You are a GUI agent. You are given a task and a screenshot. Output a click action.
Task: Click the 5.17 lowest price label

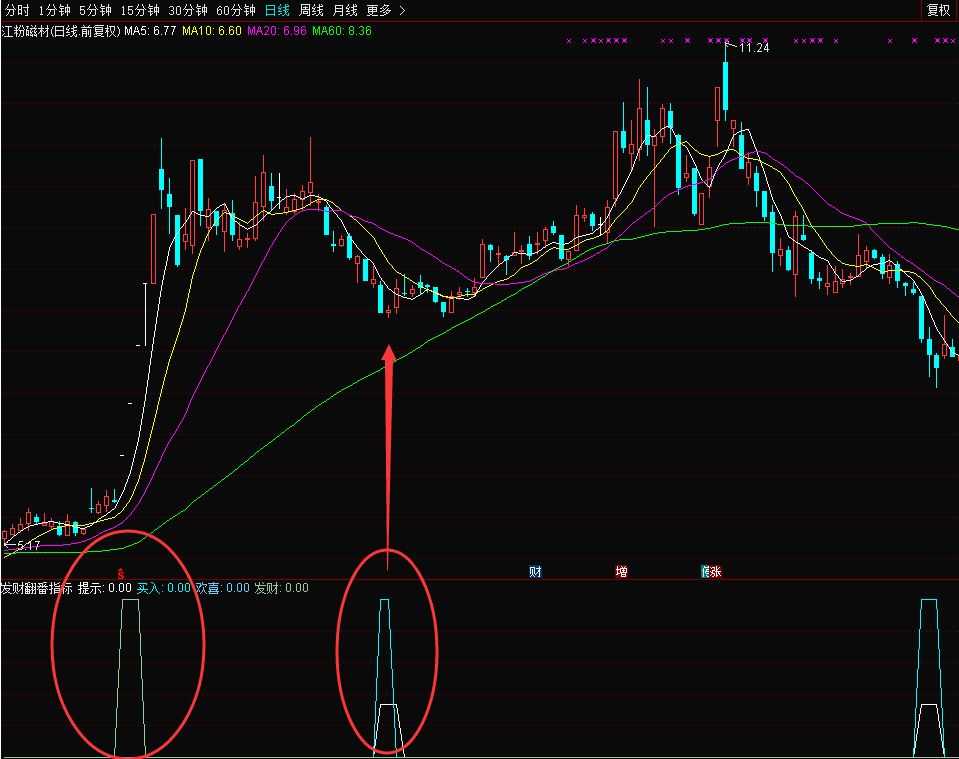(x=27, y=545)
